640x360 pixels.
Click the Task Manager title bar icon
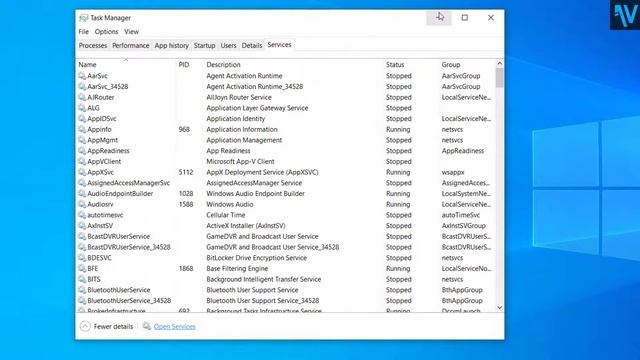(84, 18)
